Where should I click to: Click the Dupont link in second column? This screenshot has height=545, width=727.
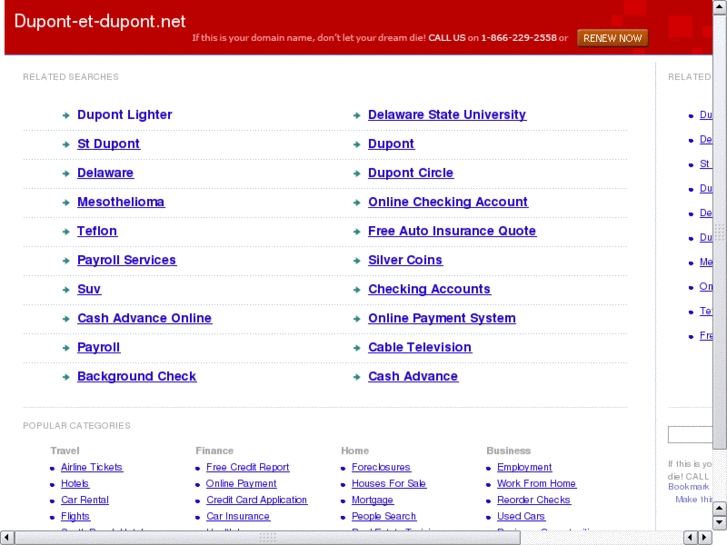click(x=391, y=144)
